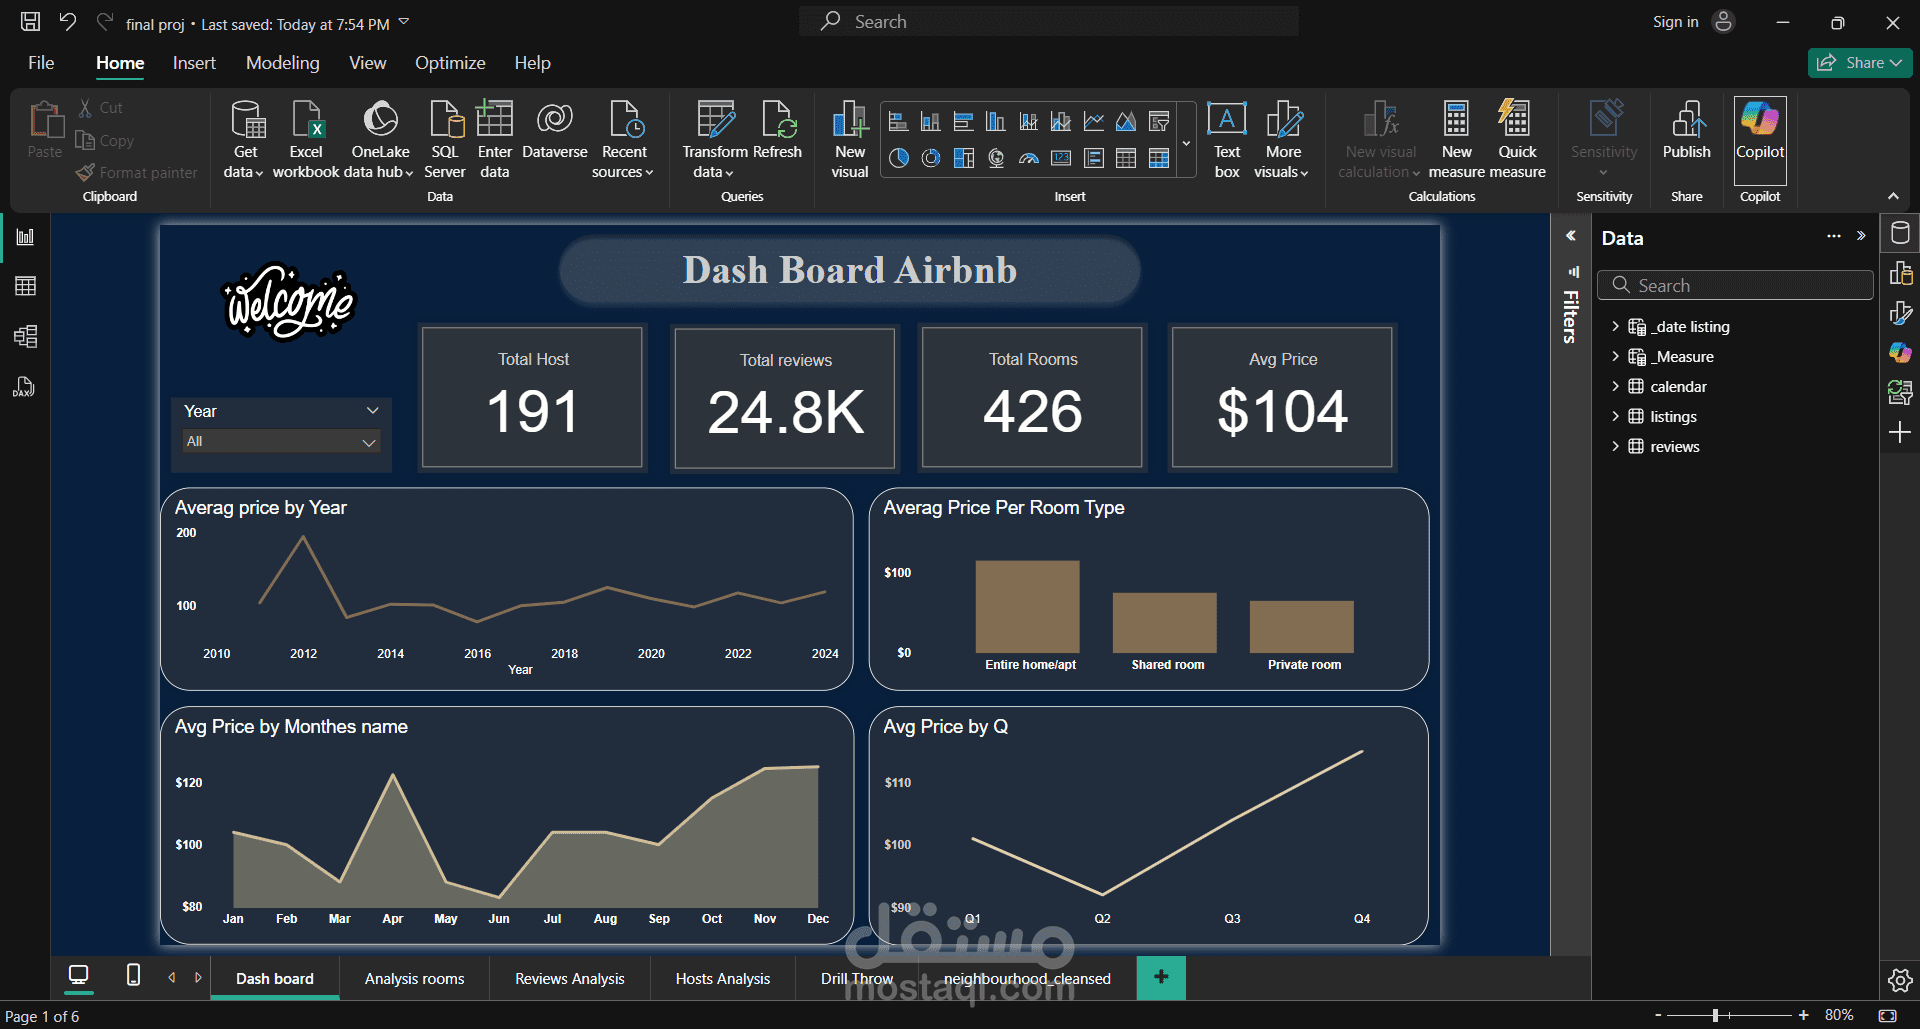Insert a matrix visual
The image size is (1920, 1029).
pos(1159,158)
